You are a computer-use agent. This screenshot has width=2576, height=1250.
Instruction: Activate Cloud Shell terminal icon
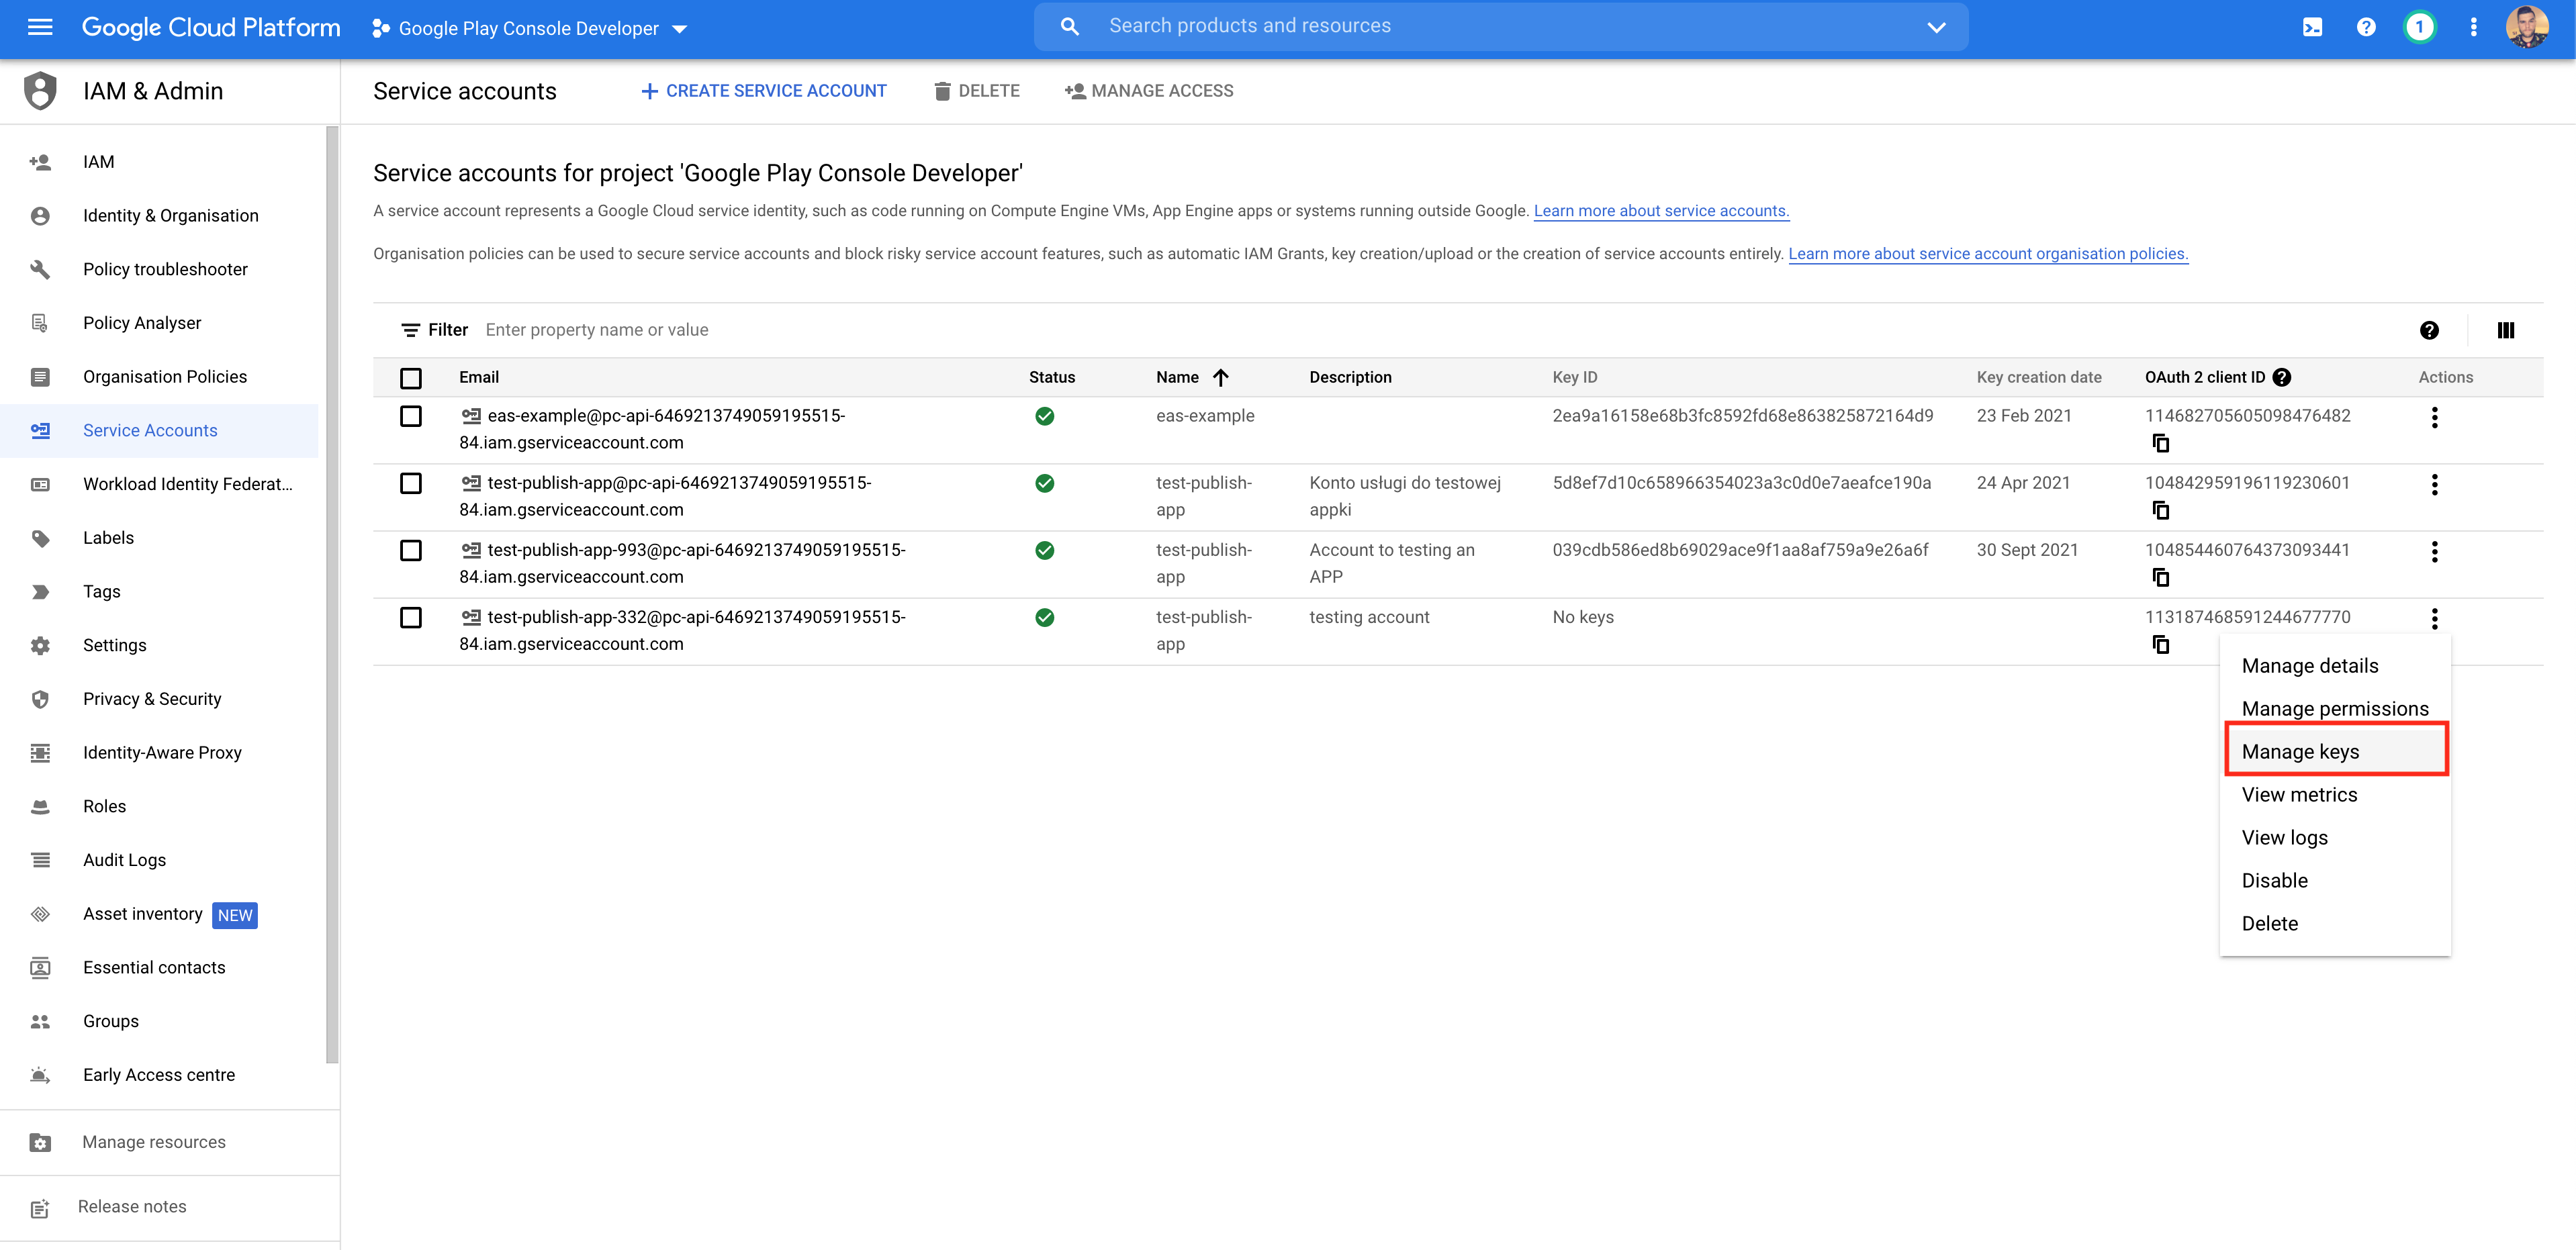(2312, 27)
